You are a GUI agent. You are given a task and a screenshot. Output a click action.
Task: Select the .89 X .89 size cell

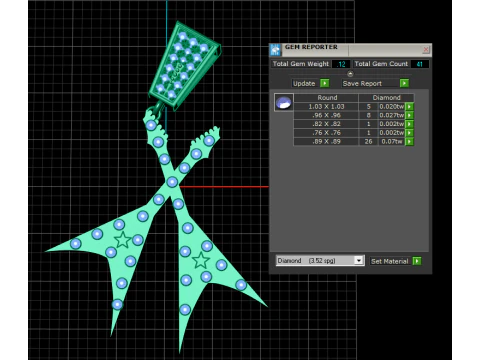(x=326, y=141)
